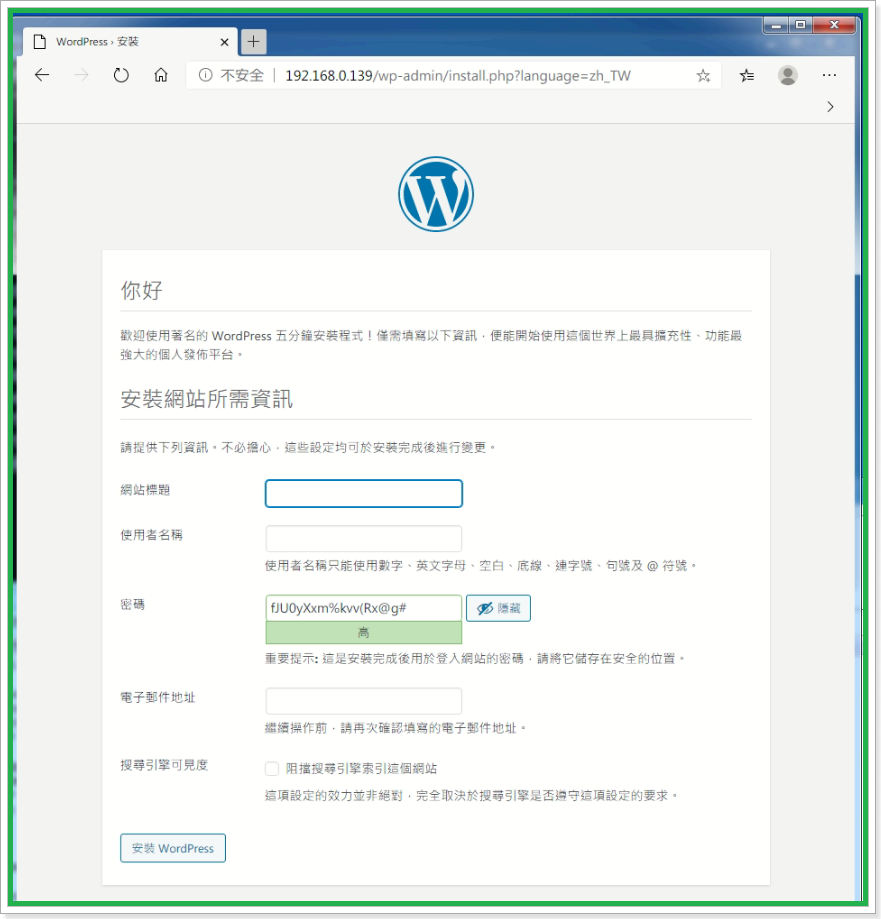881x919 pixels.
Task: Click the WordPress logo
Action: click(436, 194)
